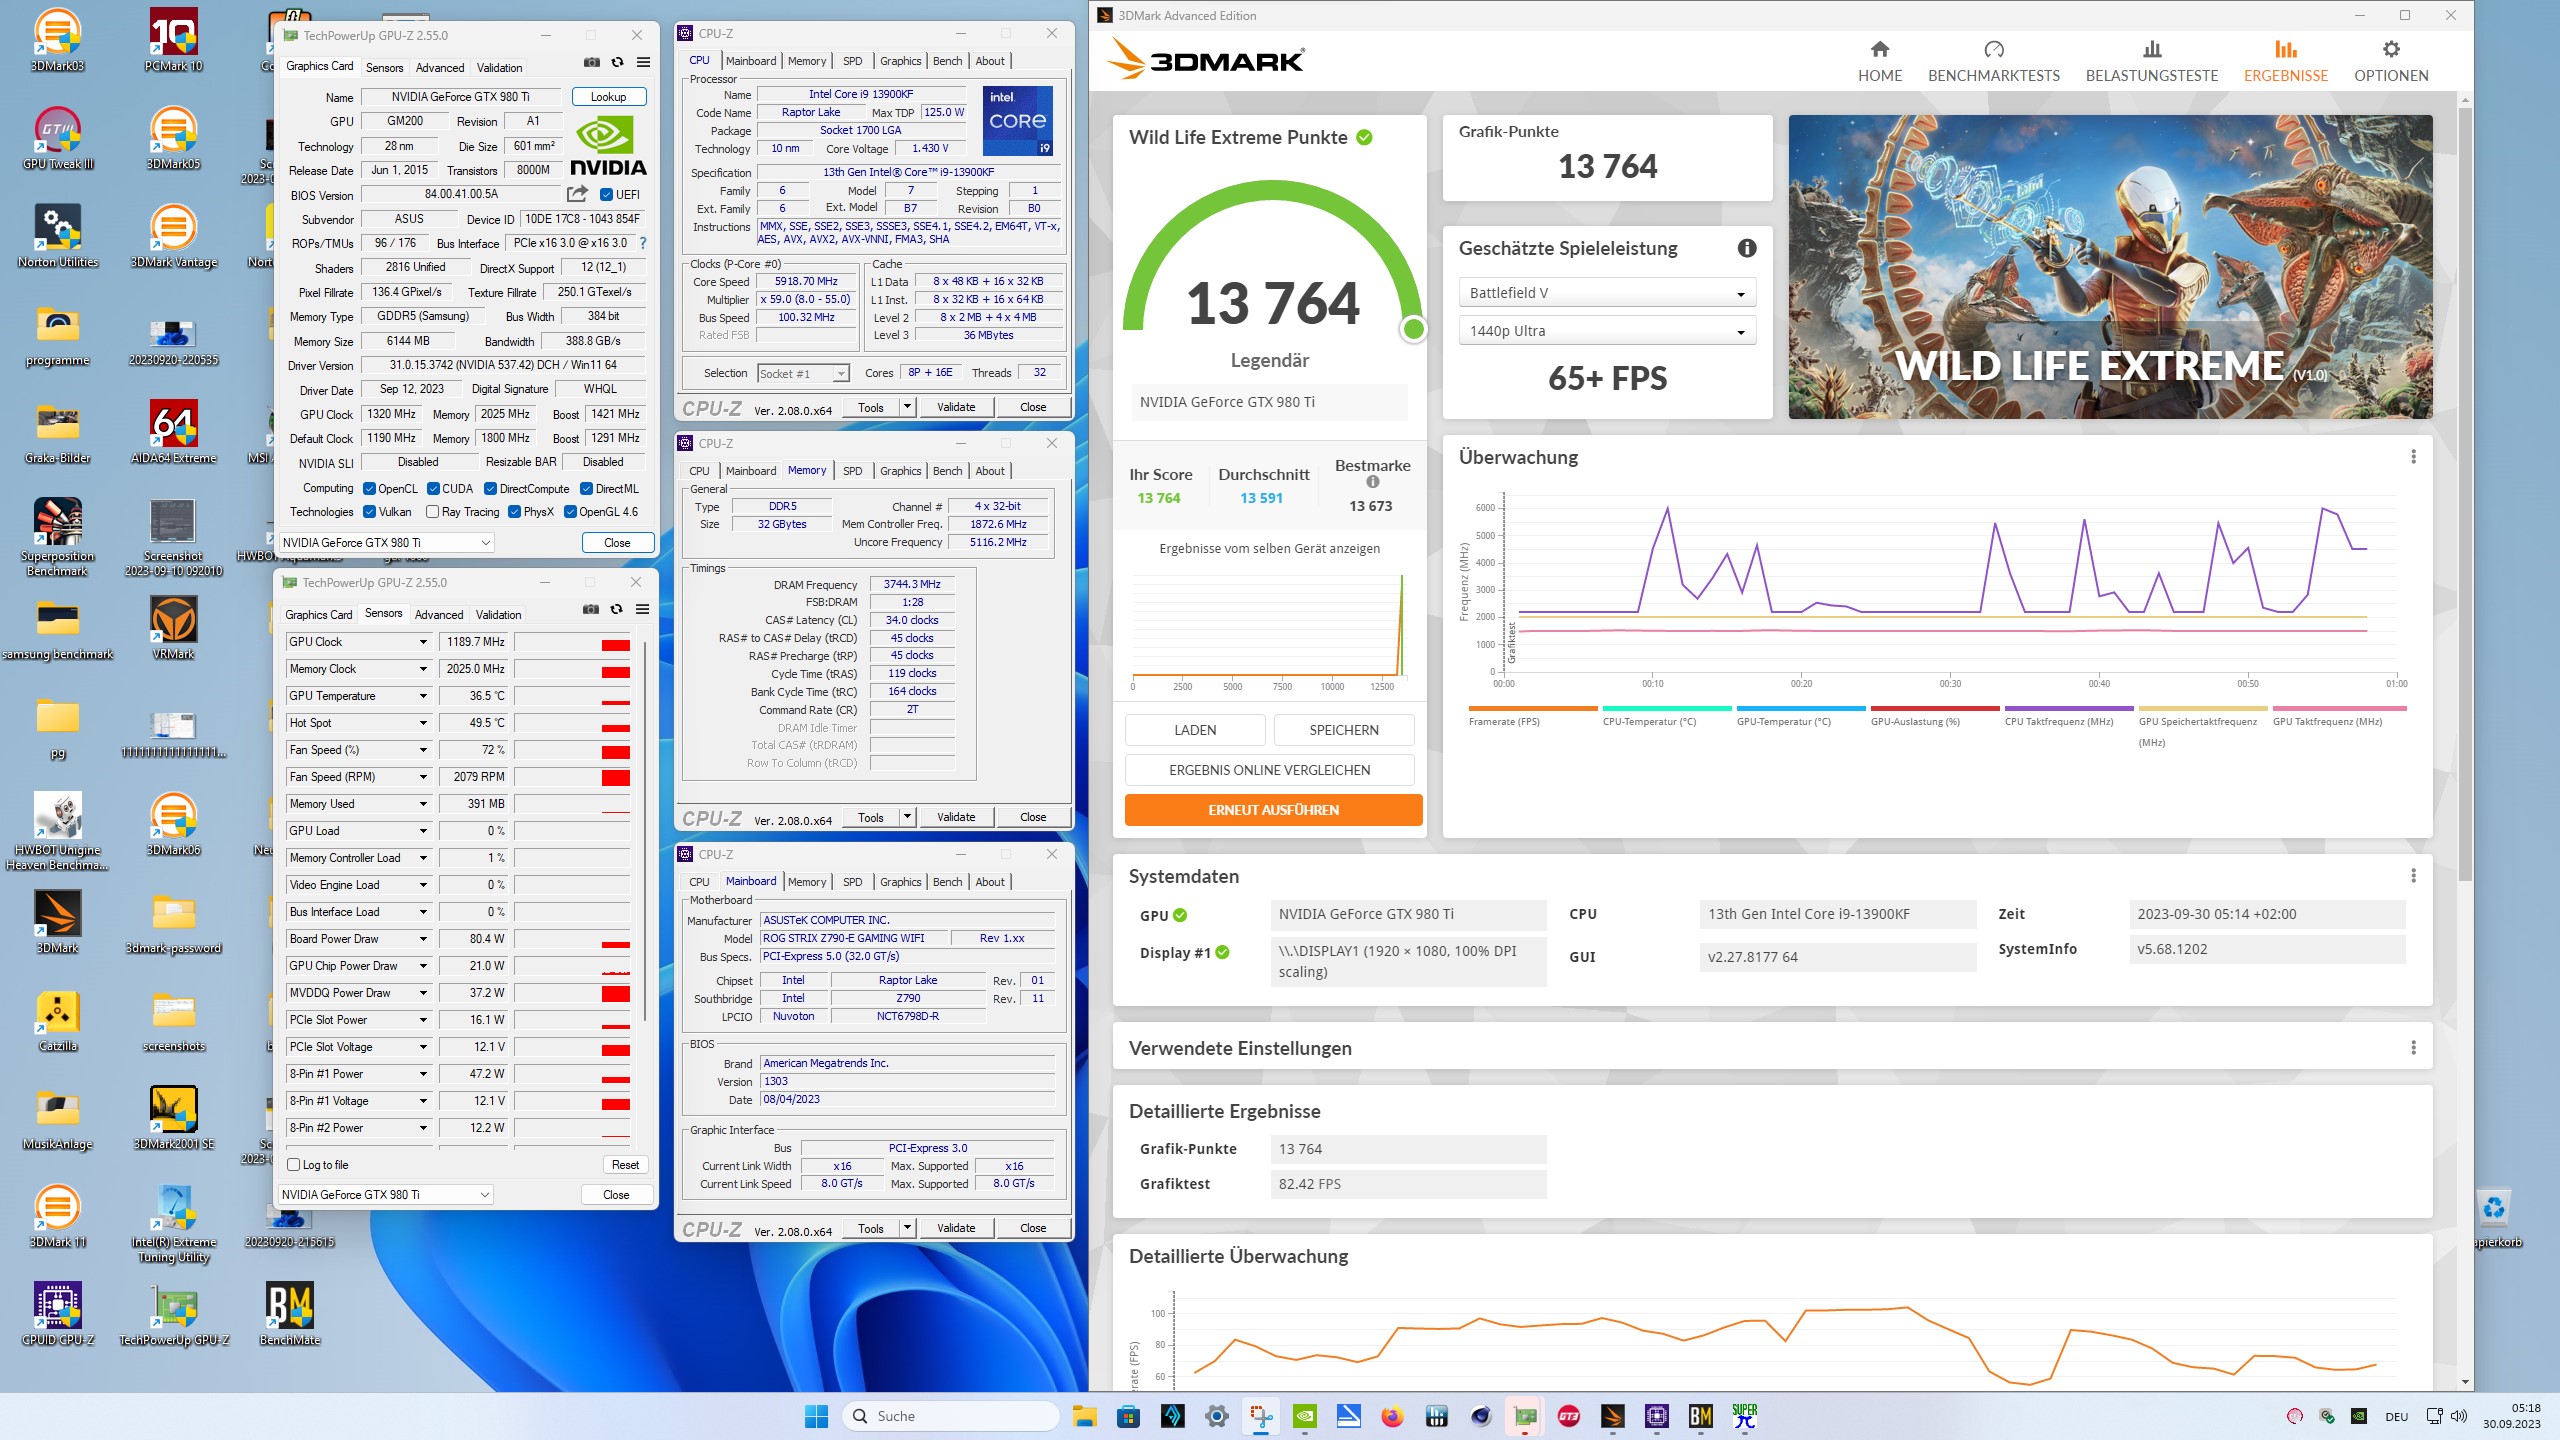The image size is (2560, 1440).
Task: Expand the Board Power Draw sensor dropdown
Action: (423, 939)
